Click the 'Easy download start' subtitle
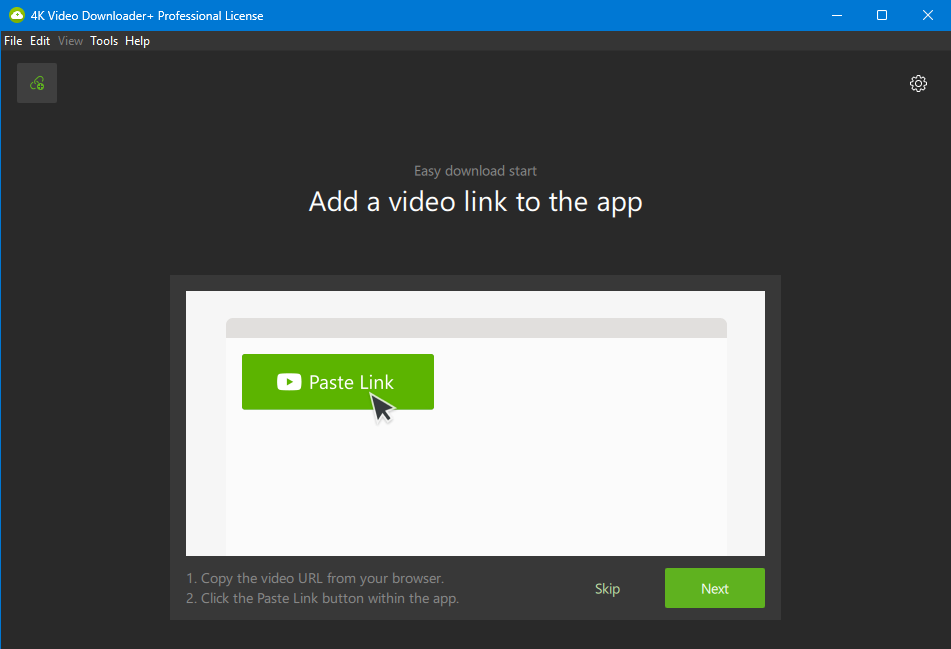The height and width of the screenshot is (649, 951). tap(476, 171)
